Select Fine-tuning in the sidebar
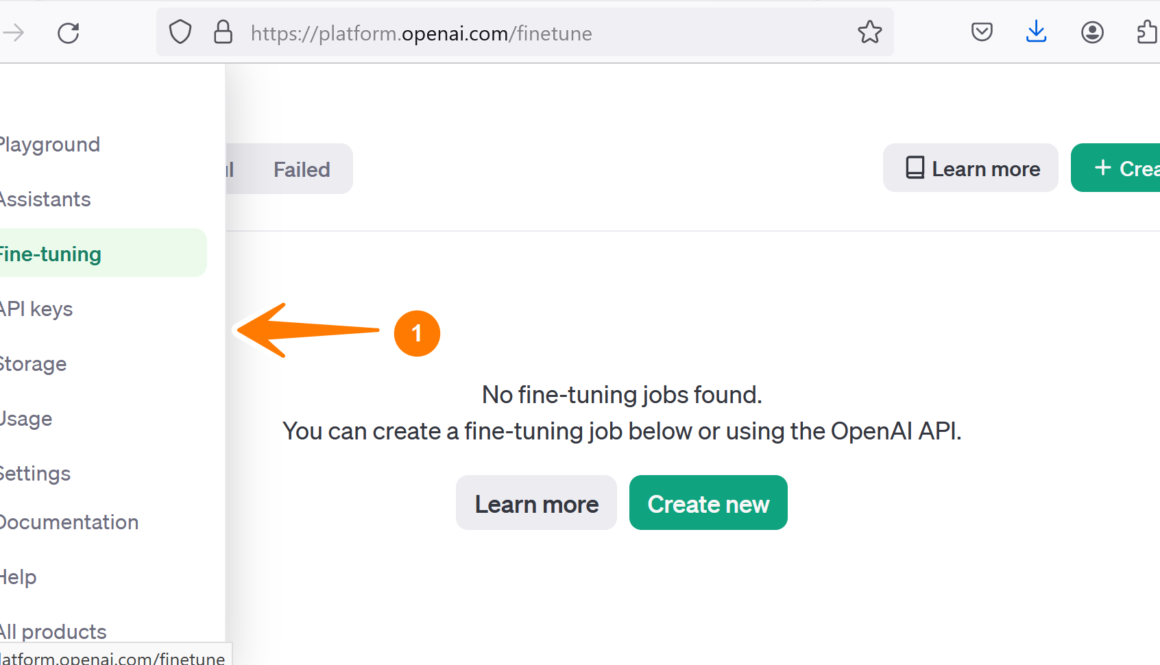Screen dimensions: 1160x665 [50, 254]
